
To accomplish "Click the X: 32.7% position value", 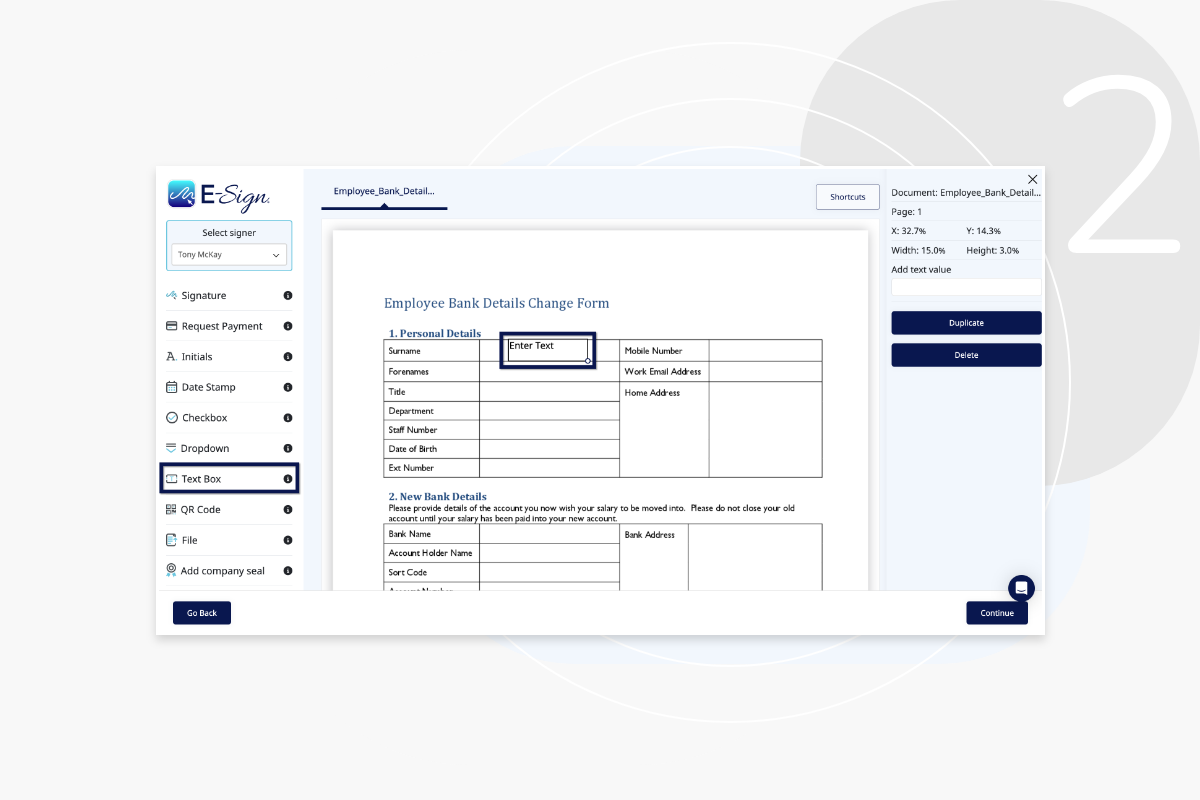I will [909, 231].
